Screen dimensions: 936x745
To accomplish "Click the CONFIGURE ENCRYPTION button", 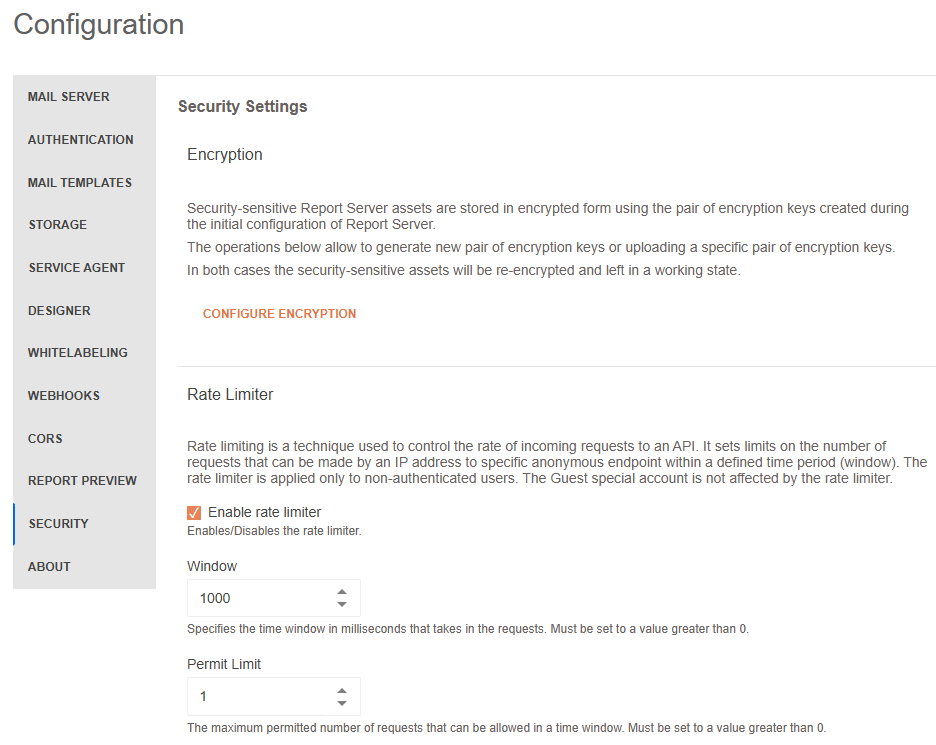I will click(279, 313).
